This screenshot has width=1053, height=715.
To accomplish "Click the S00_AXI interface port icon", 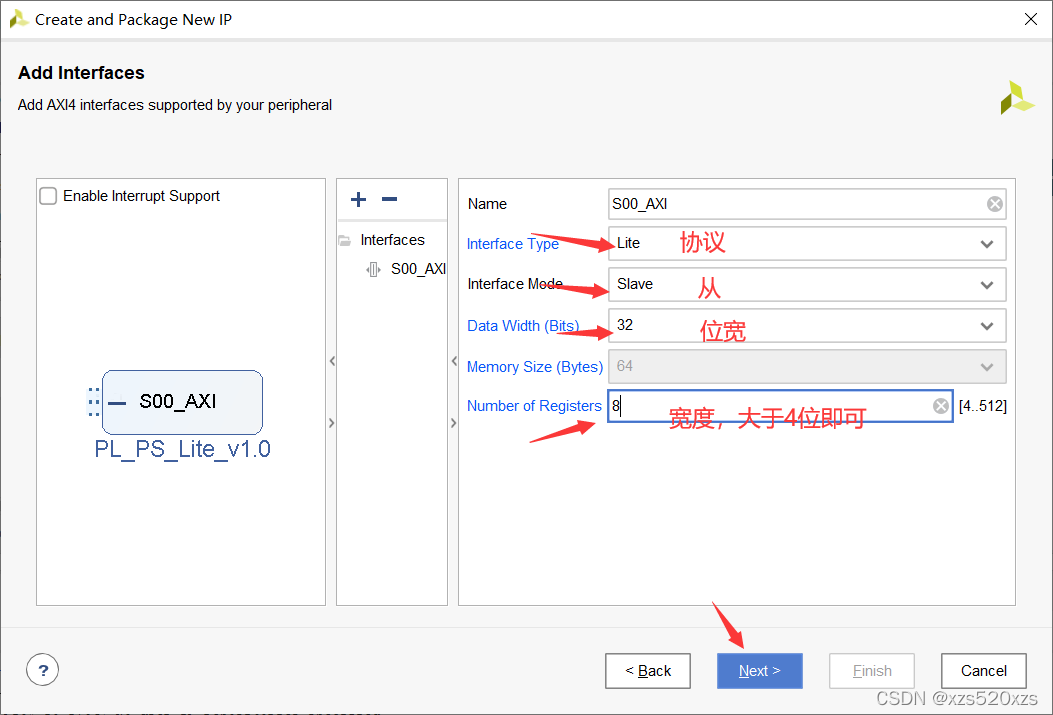I will point(373,269).
